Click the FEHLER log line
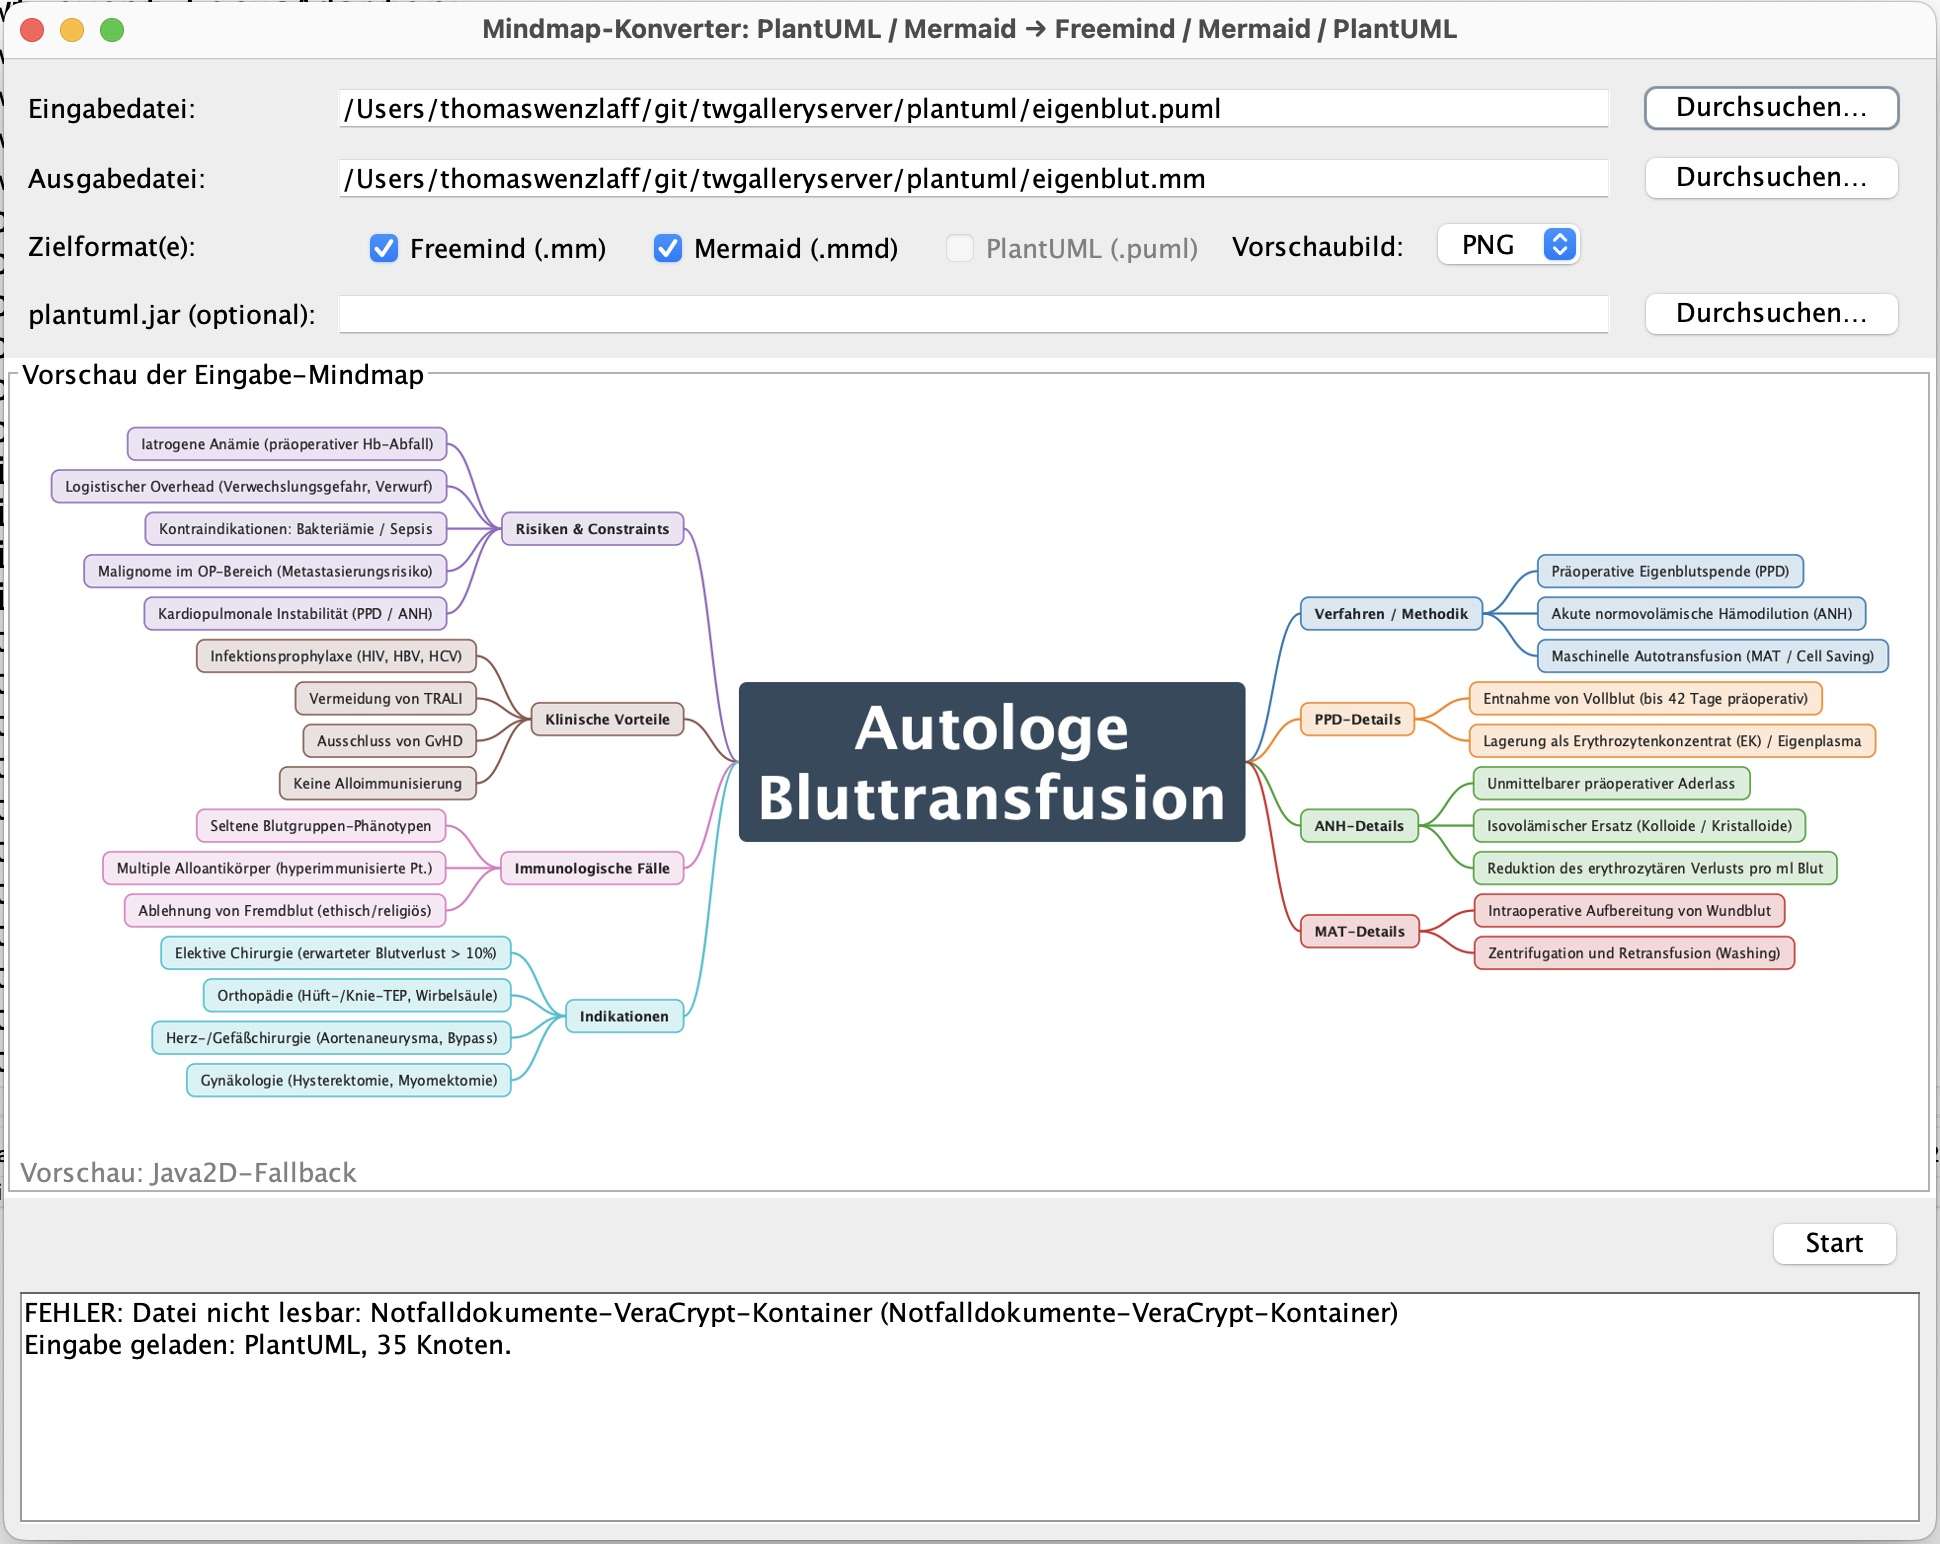1940x1544 pixels. point(711,1313)
